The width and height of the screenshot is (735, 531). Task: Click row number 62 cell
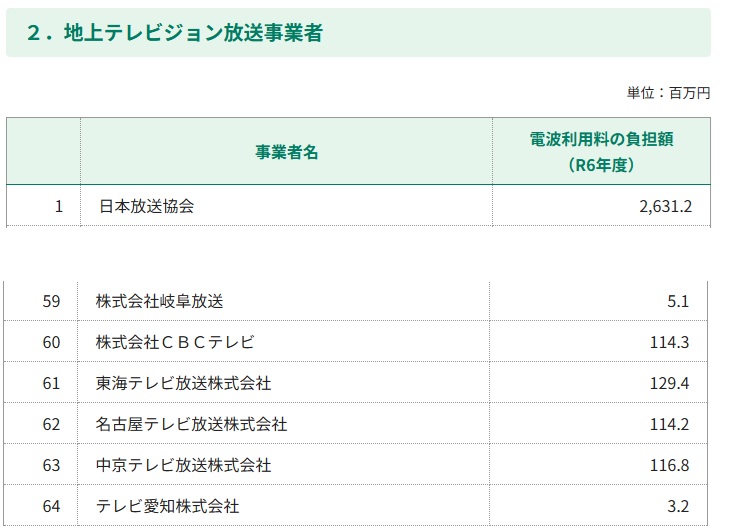pyautogui.click(x=52, y=424)
